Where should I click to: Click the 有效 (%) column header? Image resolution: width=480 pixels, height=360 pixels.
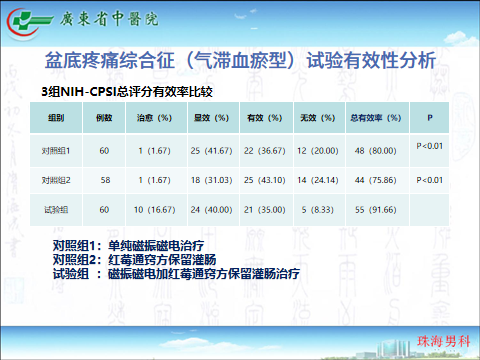click(x=266, y=118)
